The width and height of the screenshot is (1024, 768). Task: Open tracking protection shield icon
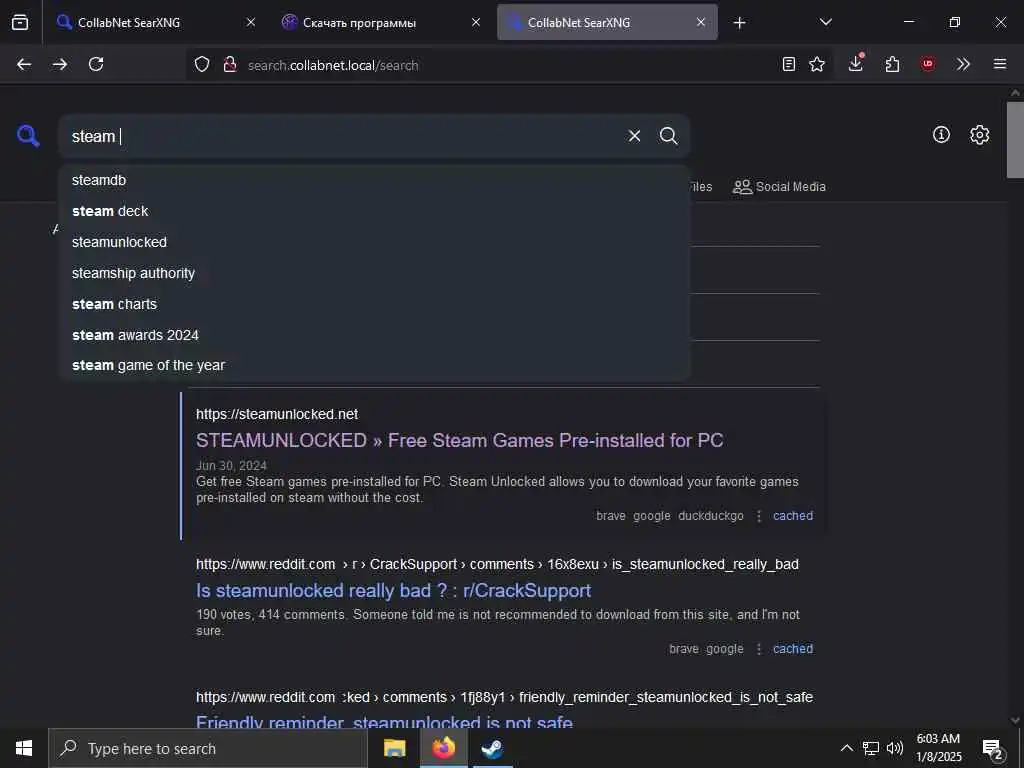pyautogui.click(x=202, y=65)
